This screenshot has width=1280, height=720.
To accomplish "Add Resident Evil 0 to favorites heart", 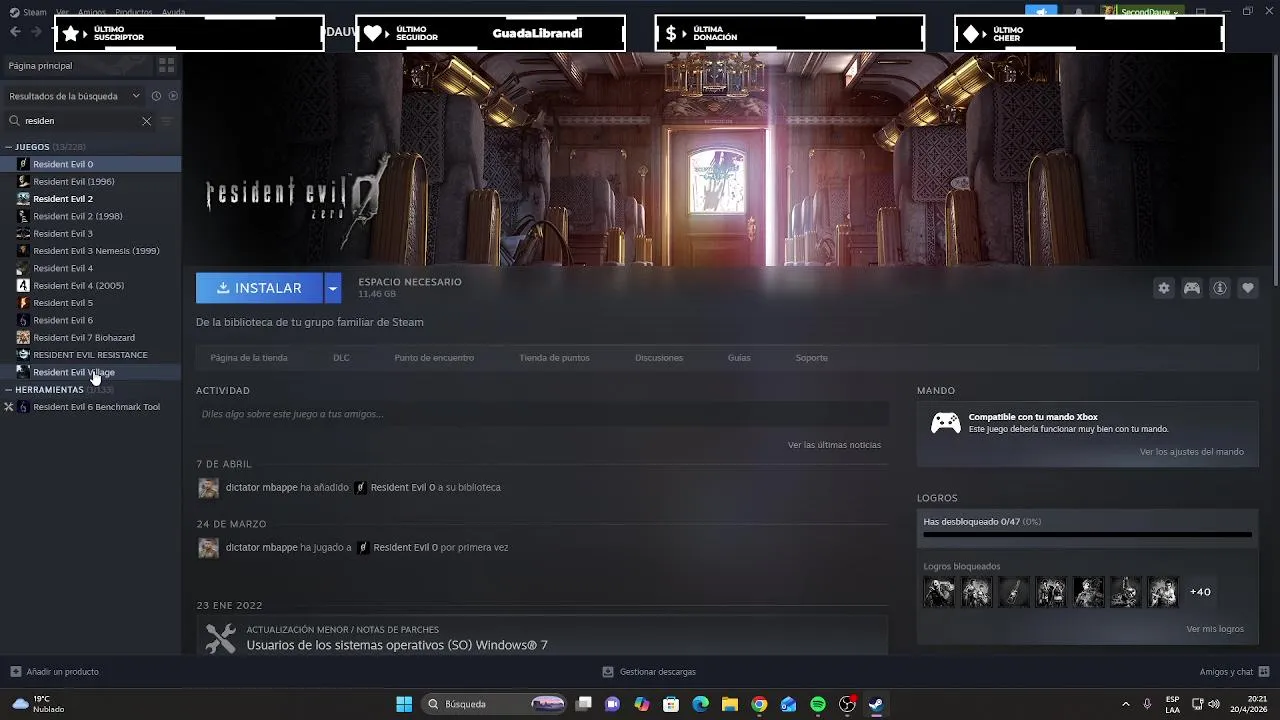I will (x=1248, y=288).
